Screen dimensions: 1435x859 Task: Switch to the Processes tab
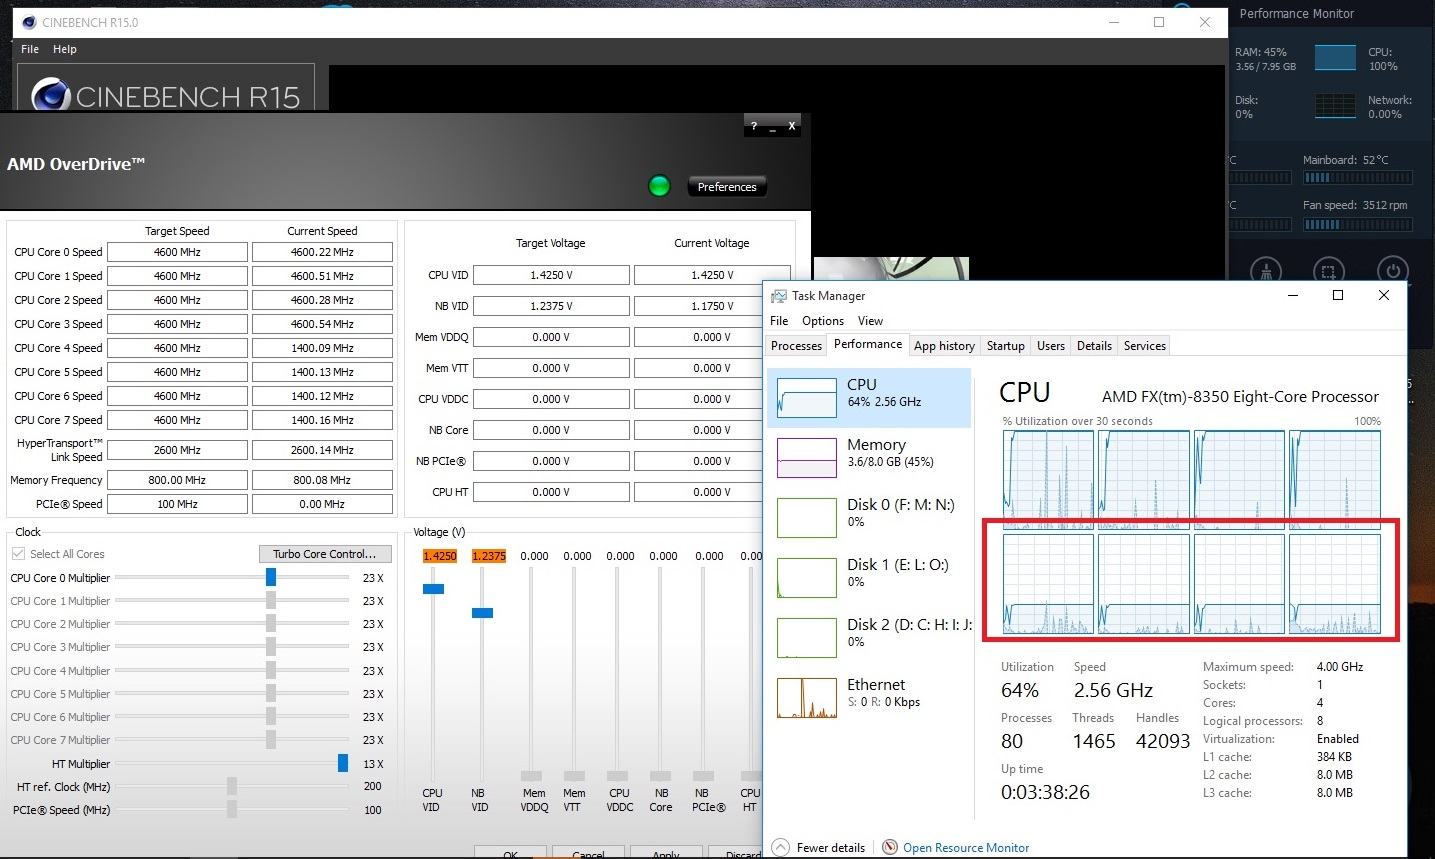point(796,346)
